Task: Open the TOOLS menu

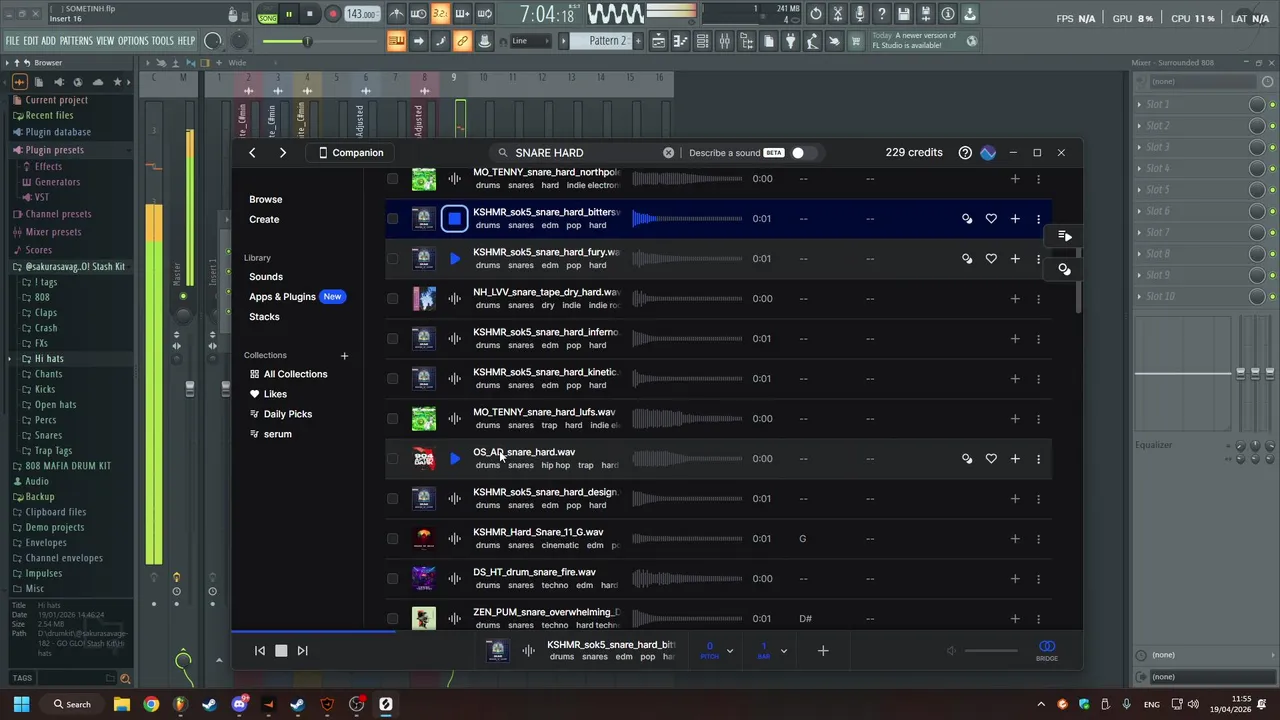Action: [x=162, y=41]
